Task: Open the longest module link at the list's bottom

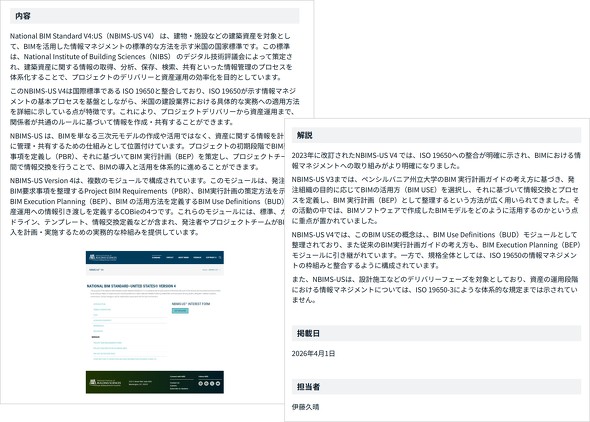Action: [125, 359]
